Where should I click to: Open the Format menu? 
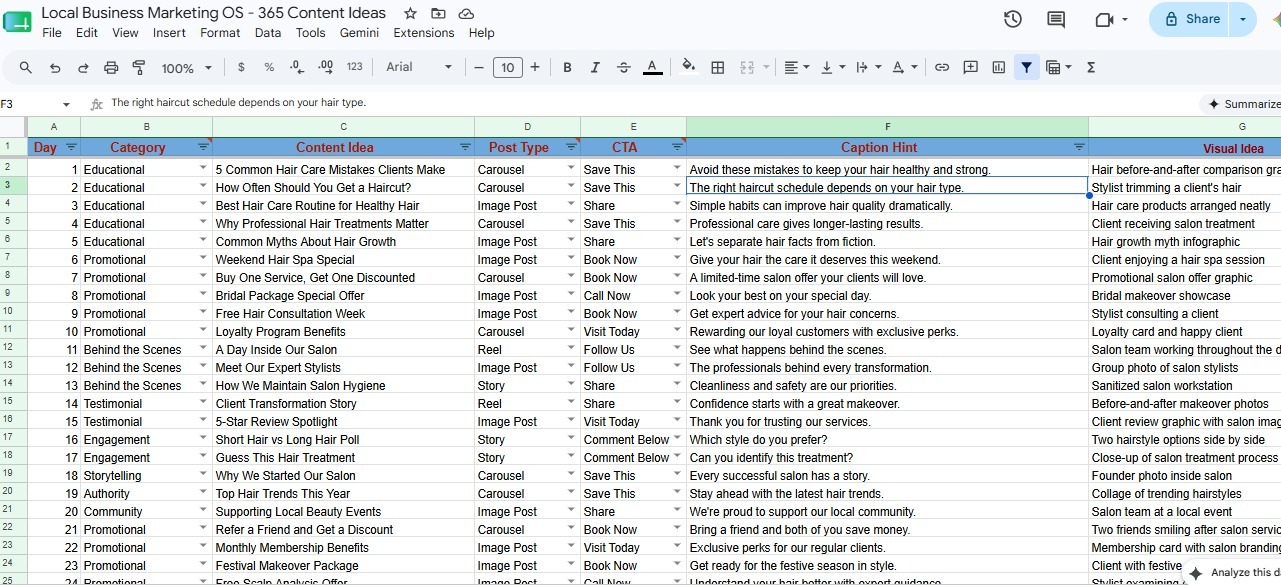(220, 33)
